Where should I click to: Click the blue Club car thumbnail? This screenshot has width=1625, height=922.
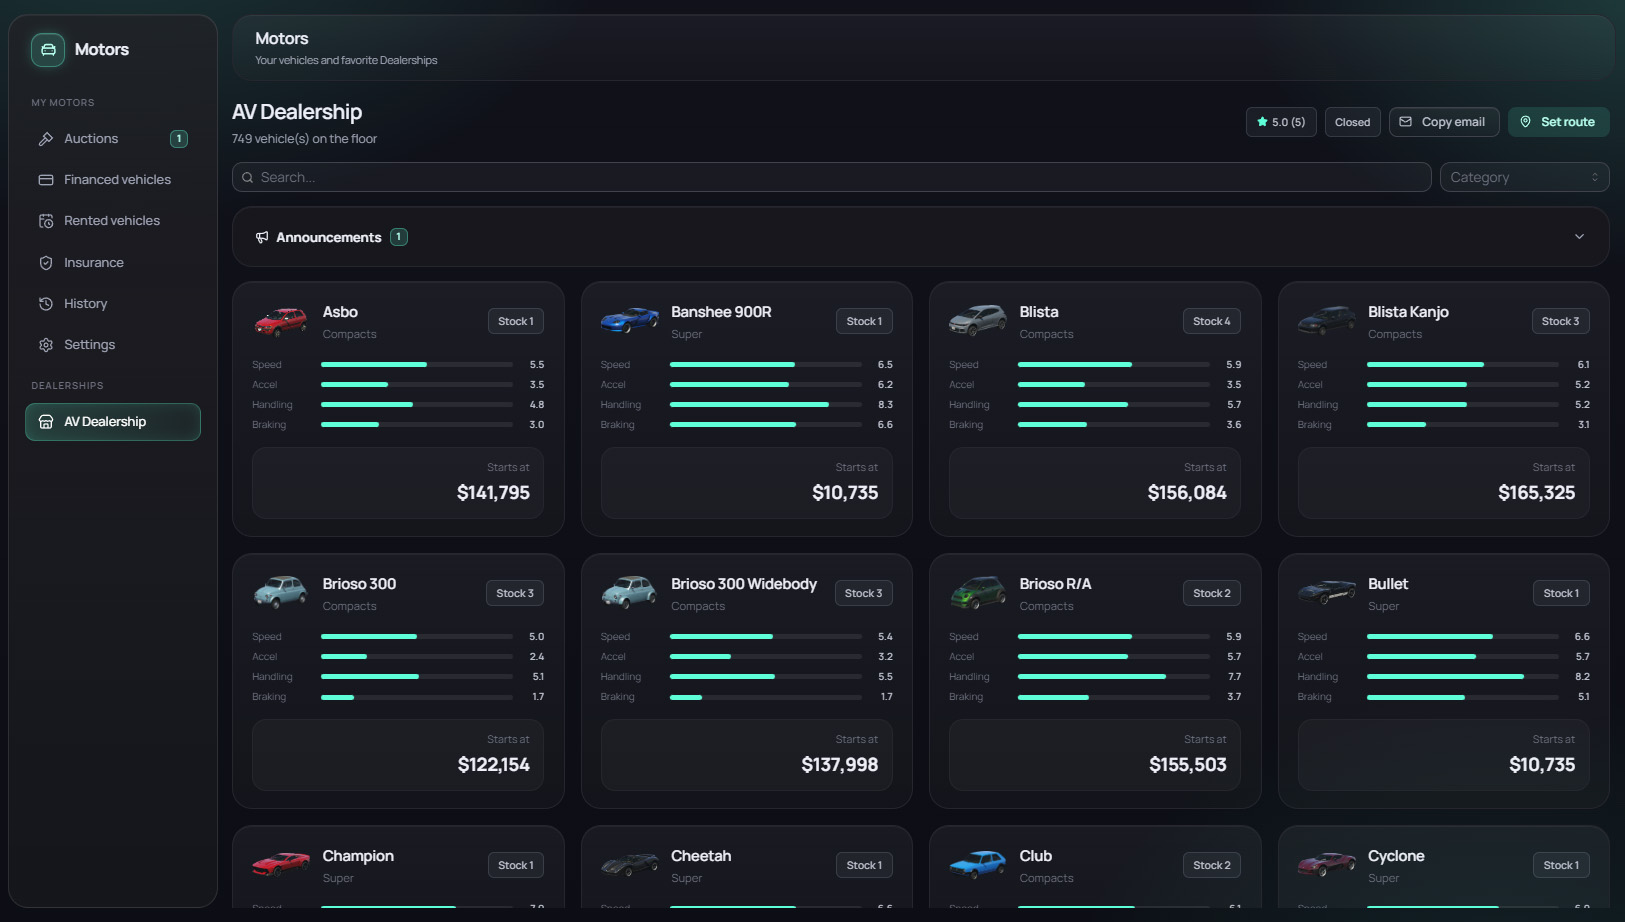[978, 864]
